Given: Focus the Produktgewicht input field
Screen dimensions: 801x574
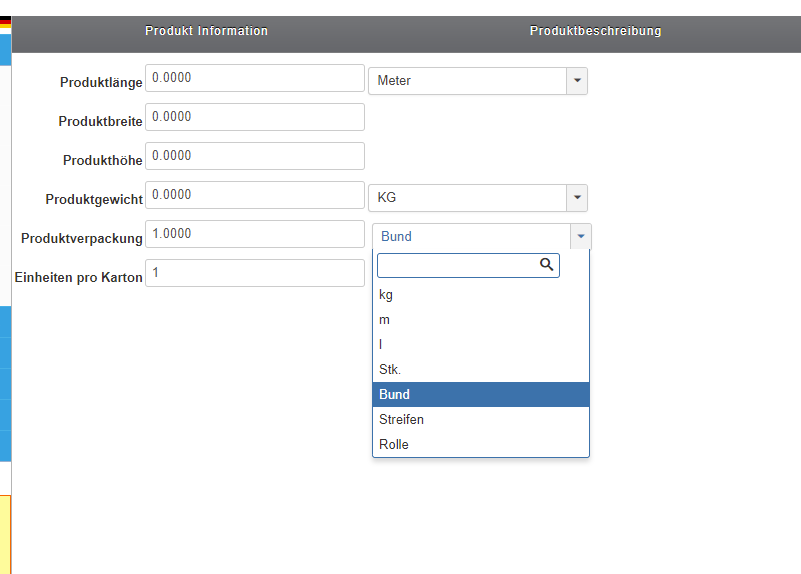Looking at the screenshot, I should pyautogui.click(x=254, y=195).
